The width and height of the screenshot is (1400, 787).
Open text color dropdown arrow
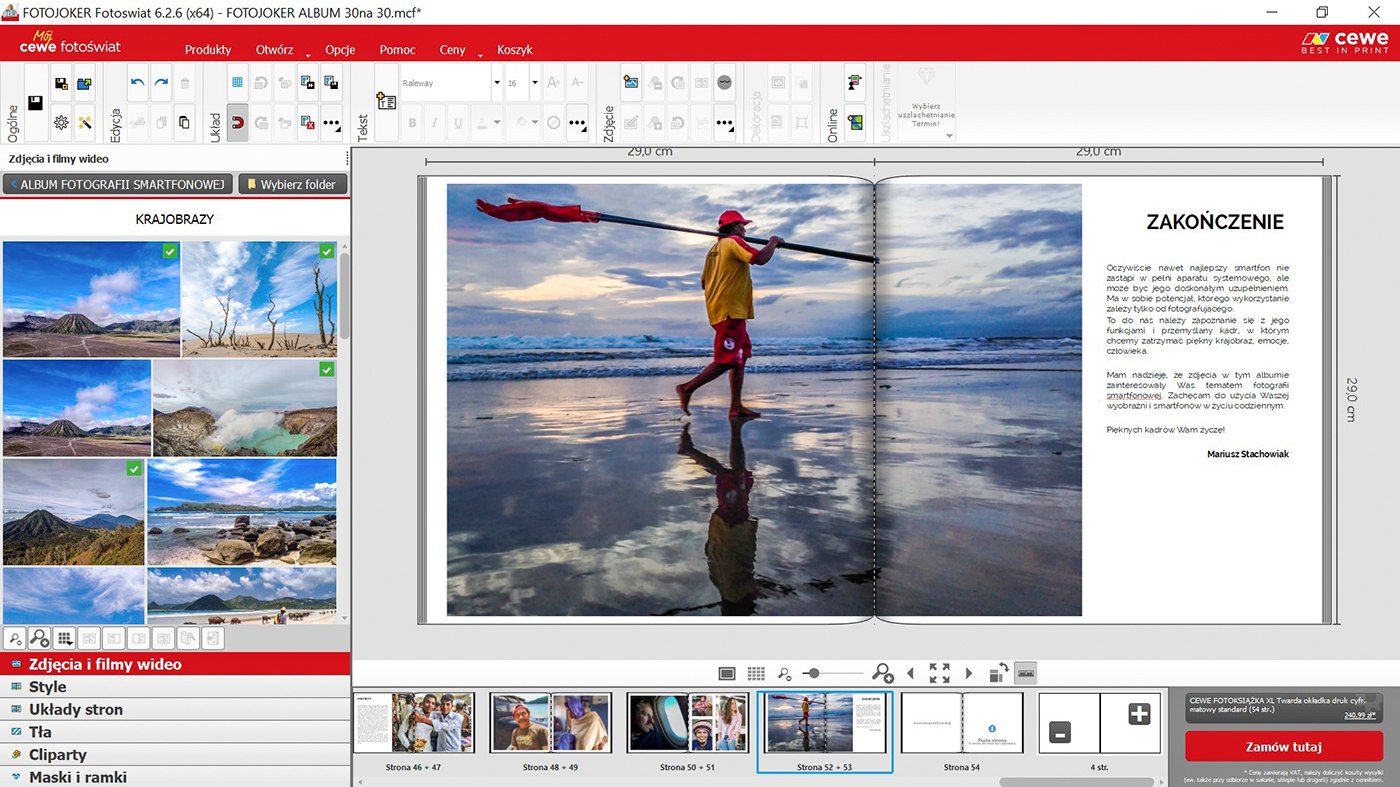point(498,123)
